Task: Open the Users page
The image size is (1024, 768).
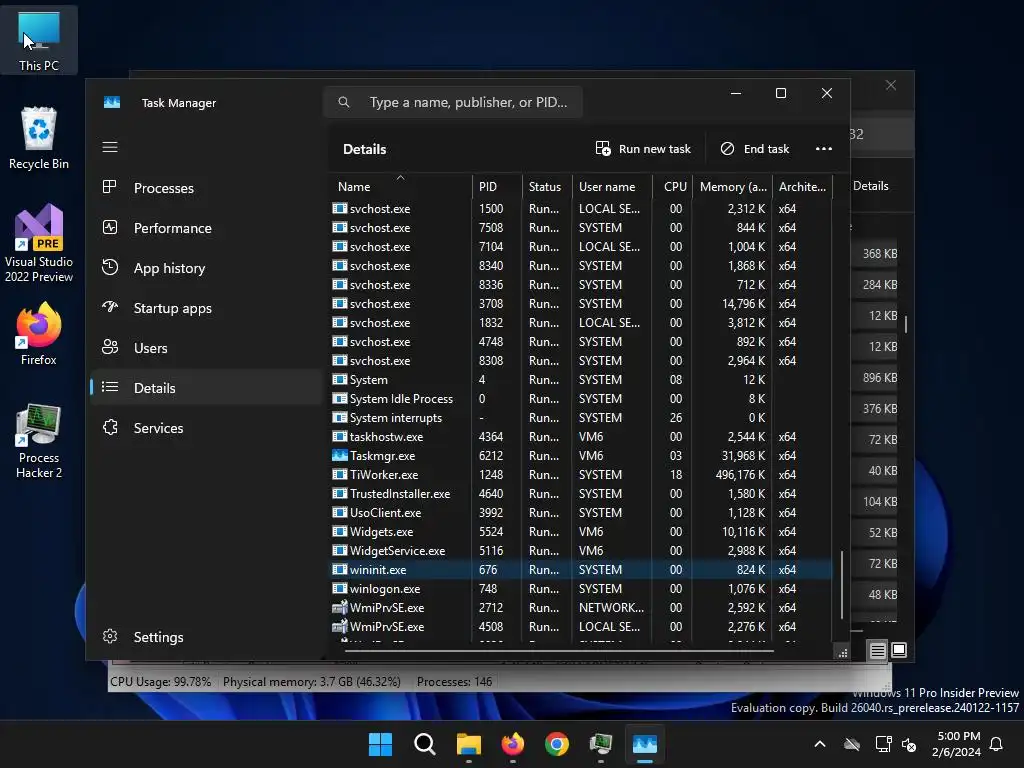Action: (x=205, y=348)
